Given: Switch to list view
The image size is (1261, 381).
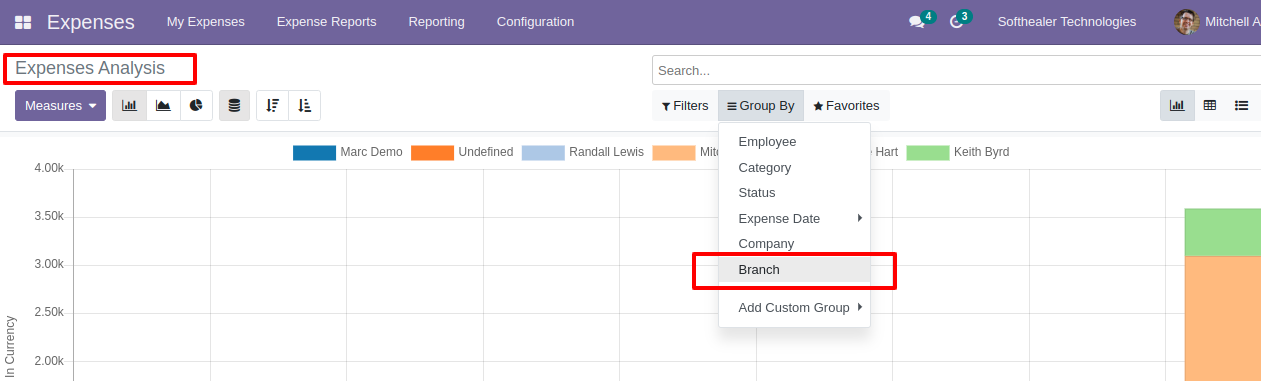Looking at the screenshot, I should tap(1242, 105).
